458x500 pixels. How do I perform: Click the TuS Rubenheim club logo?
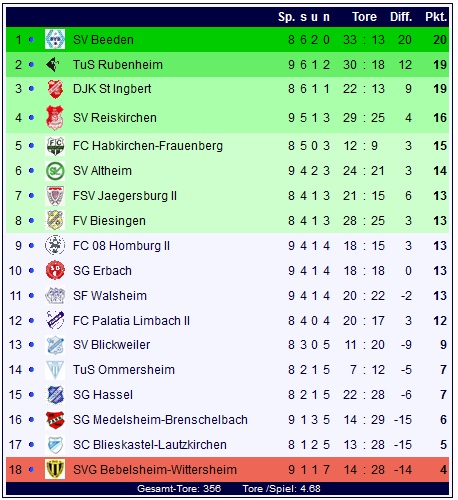(53, 64)
